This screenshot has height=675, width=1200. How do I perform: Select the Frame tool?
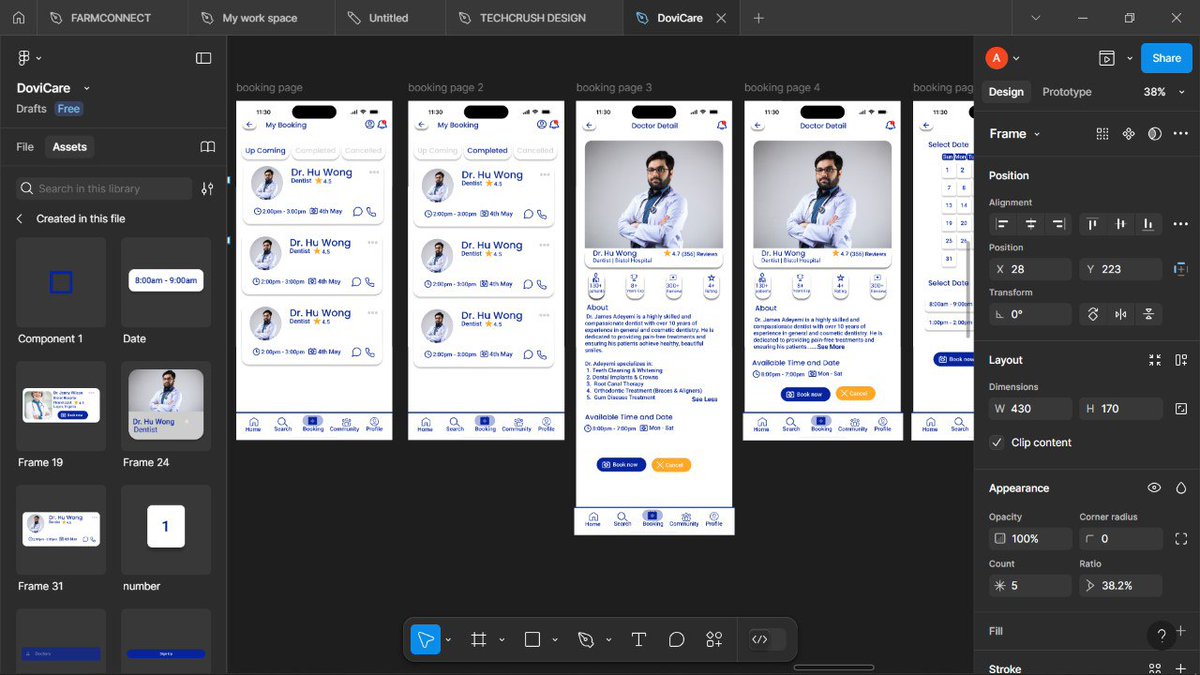coord(479,639)
